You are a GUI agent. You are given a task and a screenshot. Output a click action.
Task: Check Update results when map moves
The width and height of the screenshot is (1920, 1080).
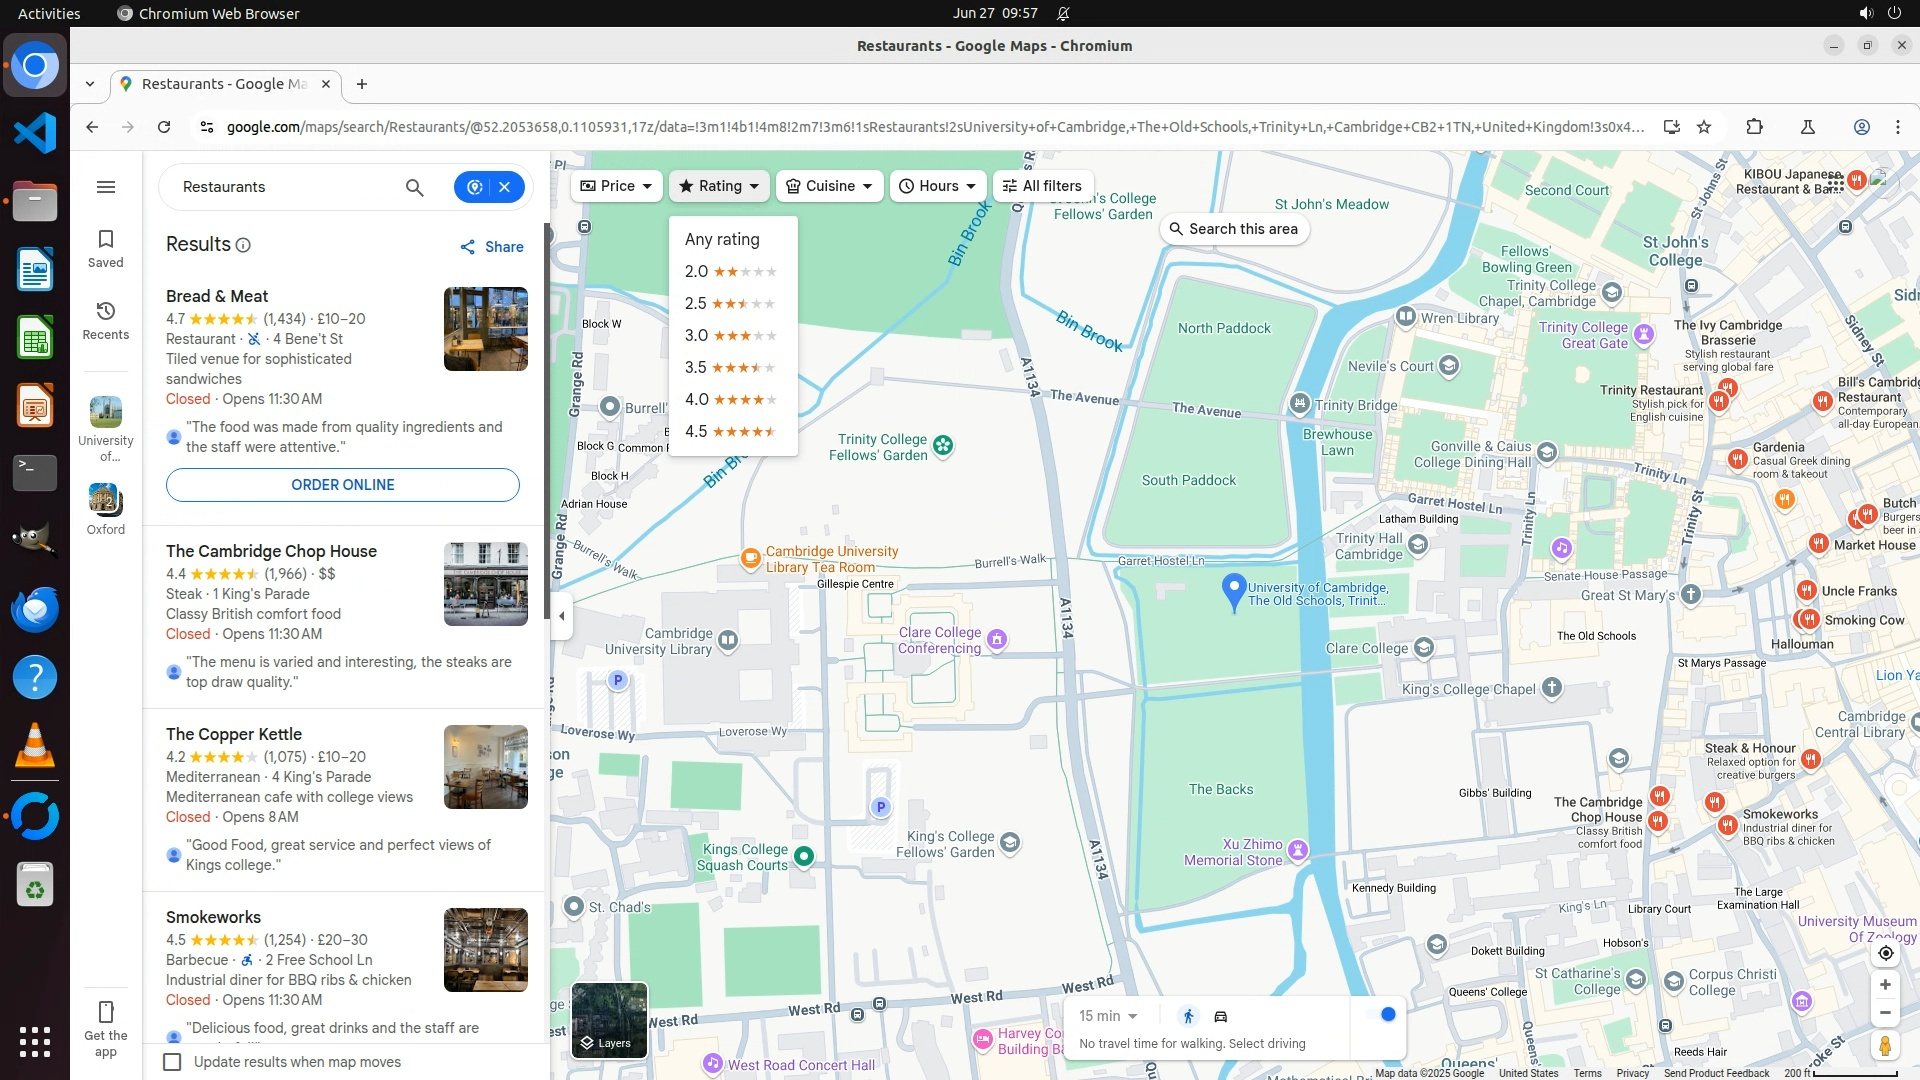point(172,1062)
